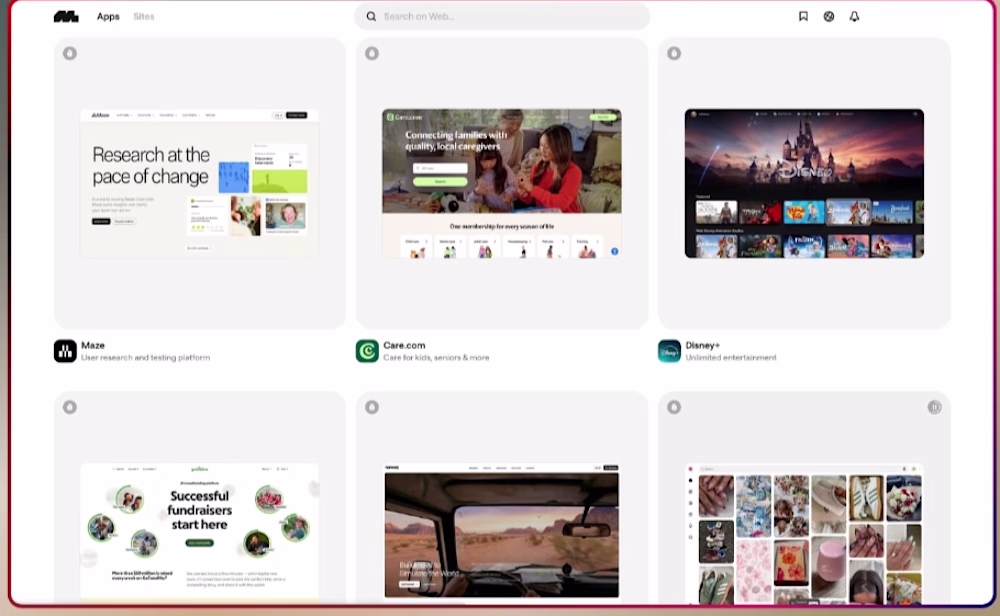Click the round badge on the desert-drive card
The image size is (1000, 616).
(x=372, y=407)
